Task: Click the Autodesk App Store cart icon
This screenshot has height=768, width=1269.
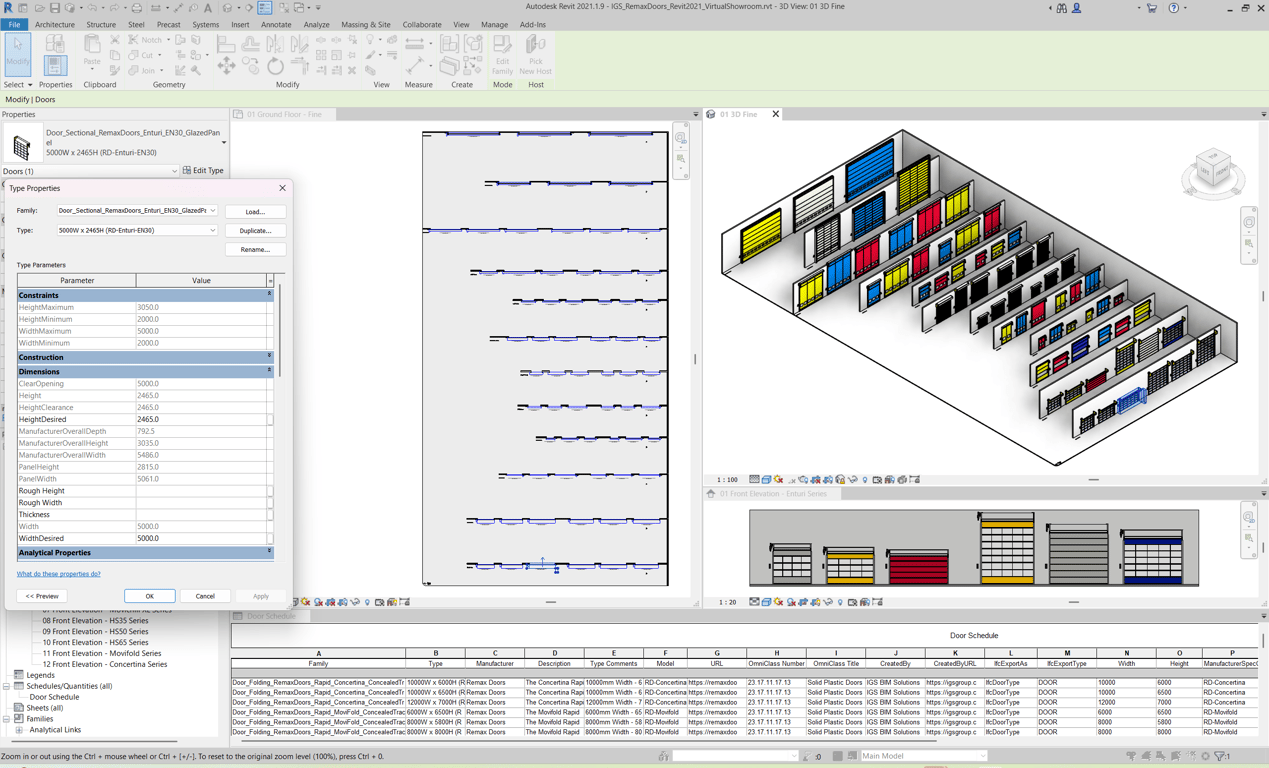Action: [1152, 8]
